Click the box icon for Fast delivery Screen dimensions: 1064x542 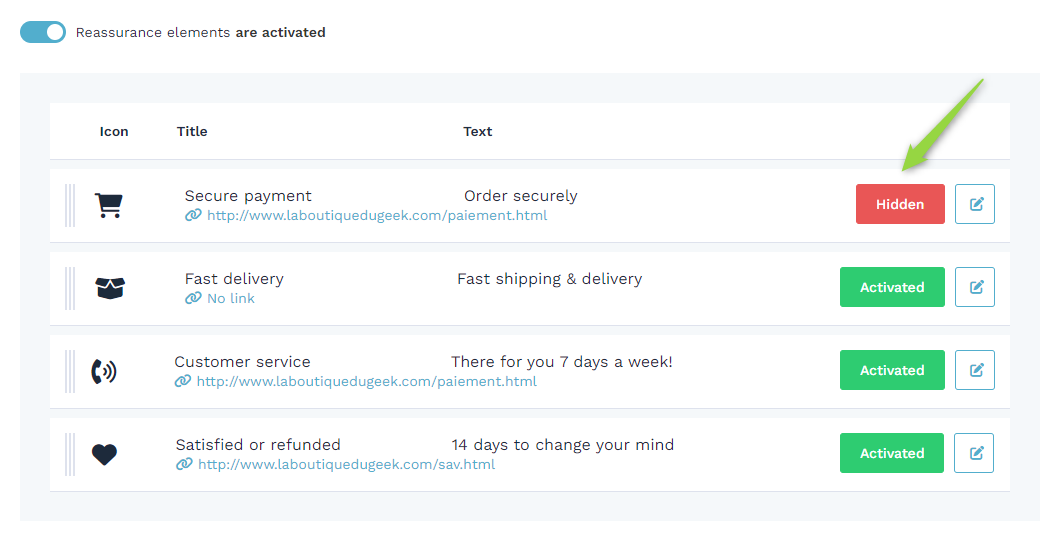point(110,288)
